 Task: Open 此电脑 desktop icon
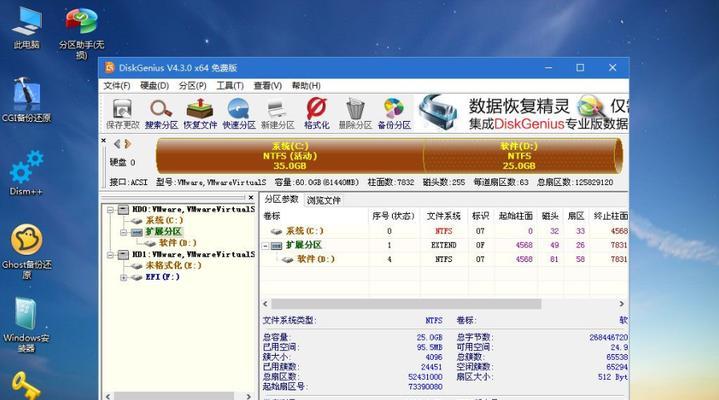[26, 28]
